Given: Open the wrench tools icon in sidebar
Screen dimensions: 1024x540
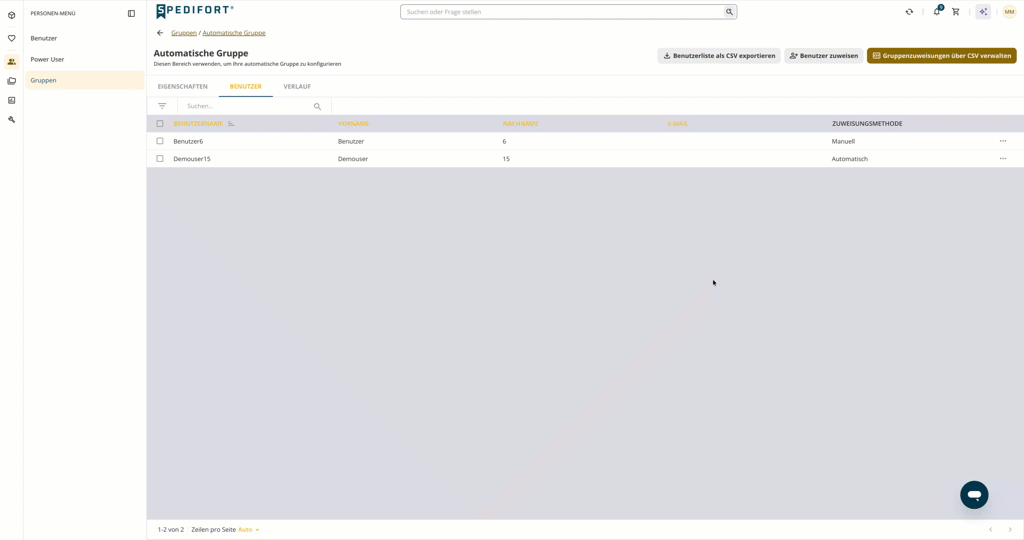Looking at the screenshot, I should (x=11, y=119).
